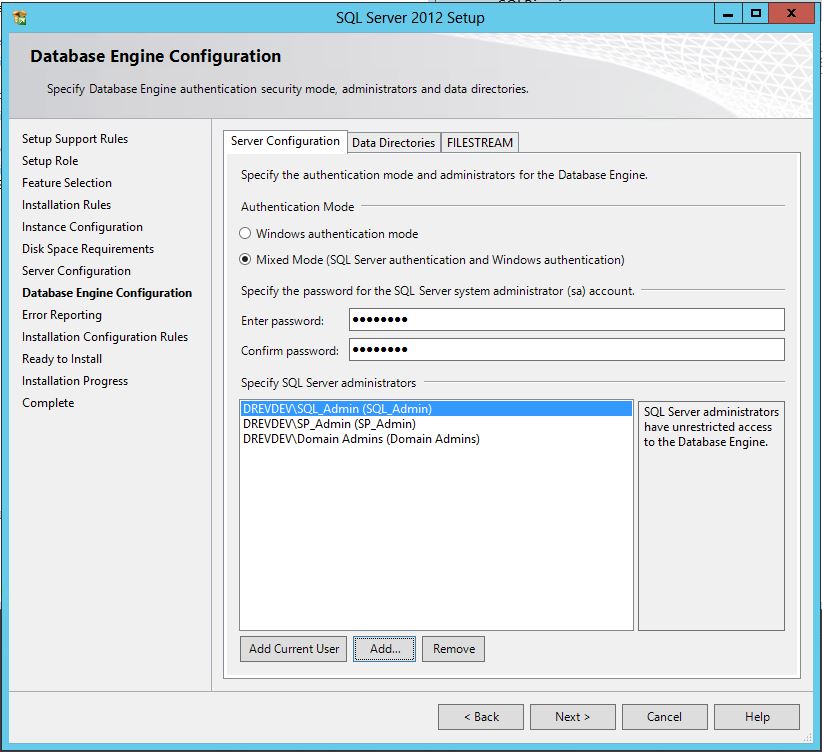The image size is (822, 752).
Task: Open the Data Directories tab
Action: pyautogui.click(x=393, y=143)
